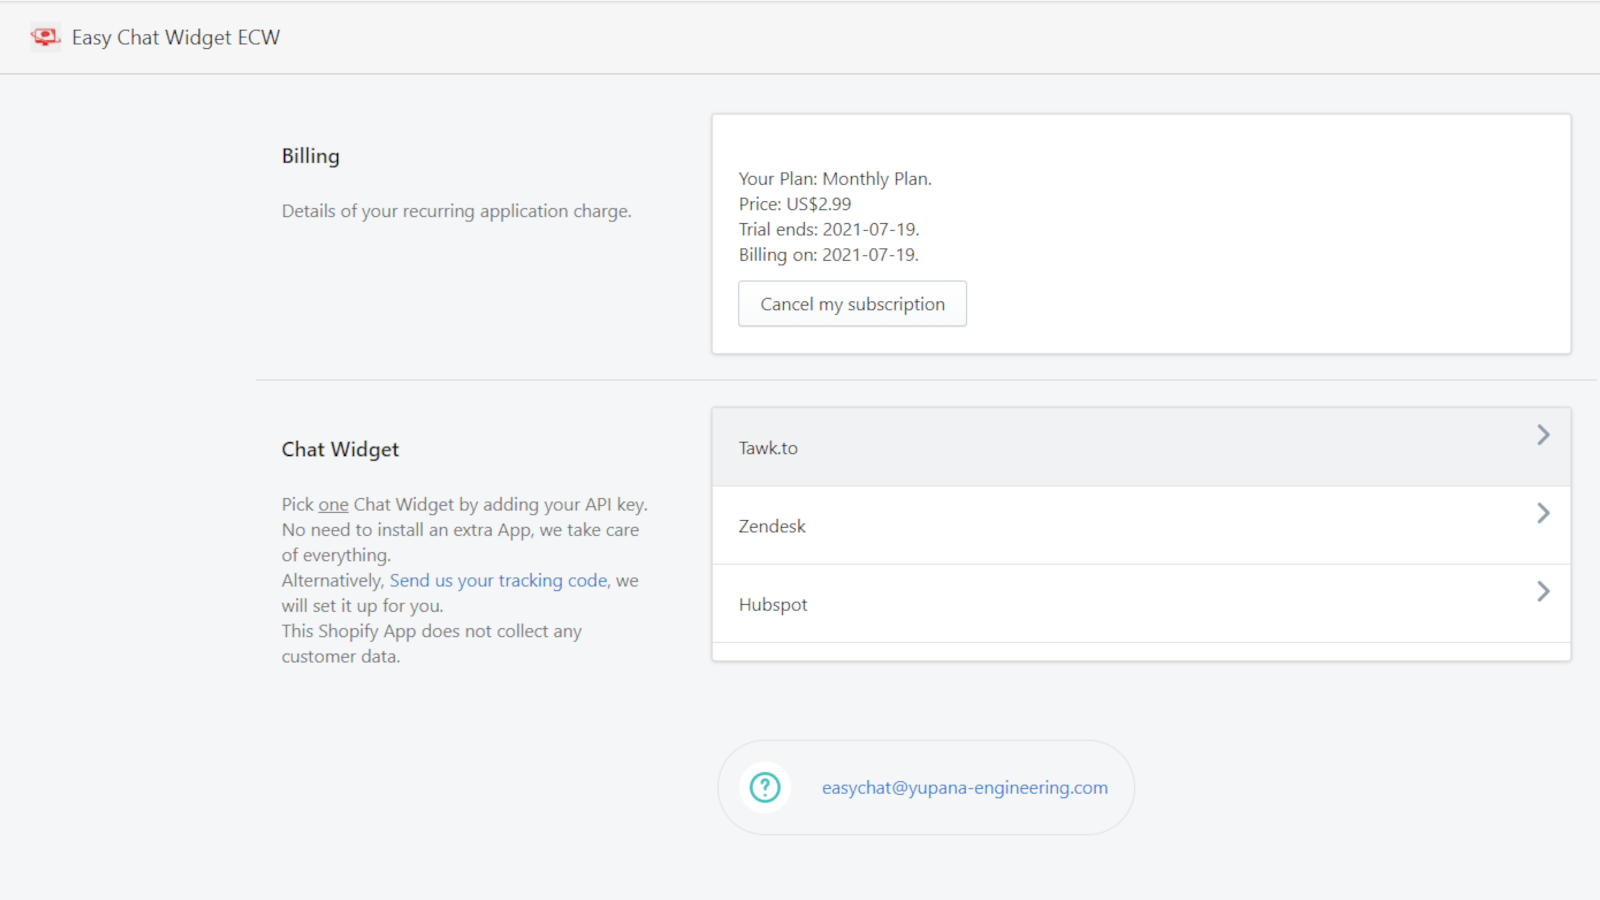Screen dimensions: 1600x900
Task: Click the underlined word one in the description
Action: click(x=332, y=504)
